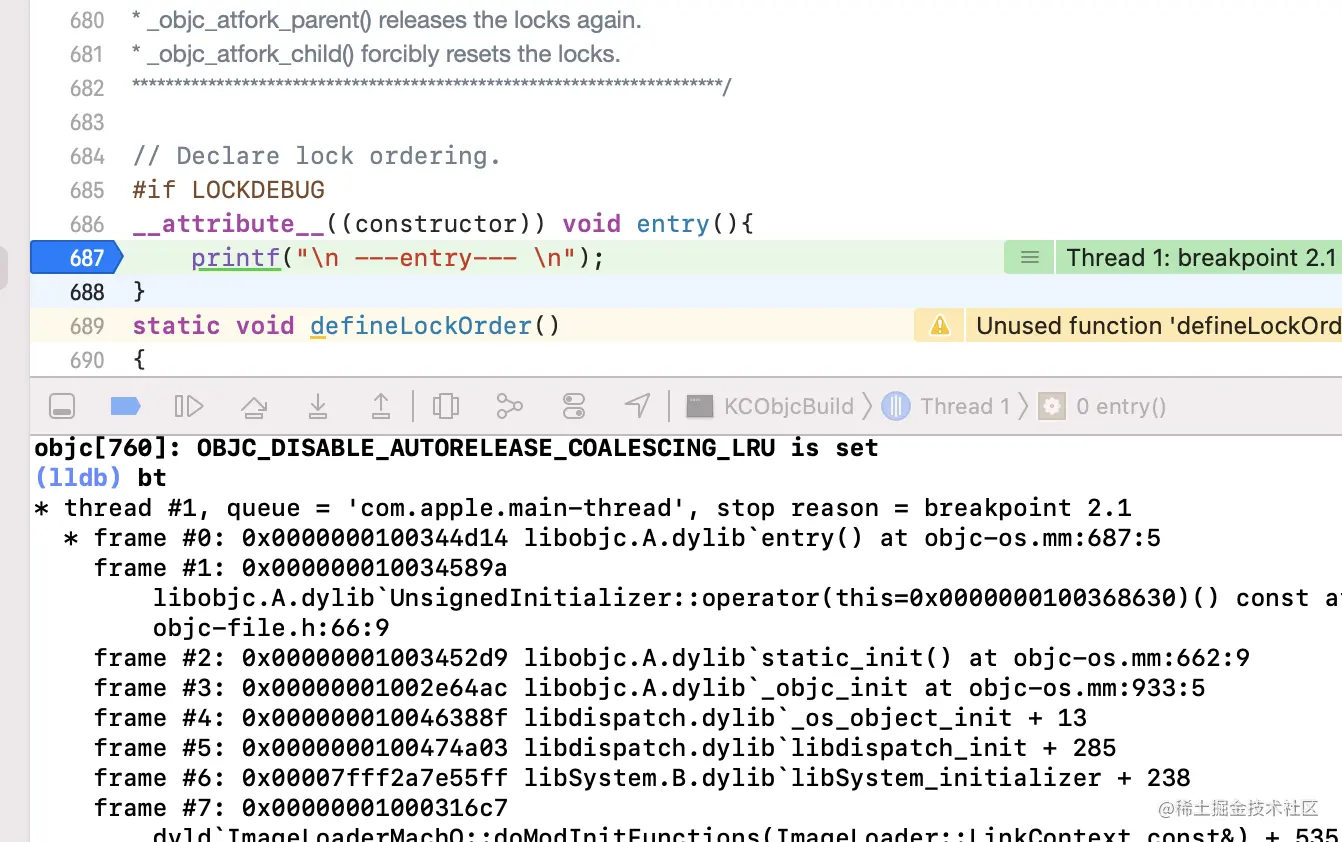1342x842 pixels.
Task: Click the printf call on line 687
Action: tap(236, 258)
